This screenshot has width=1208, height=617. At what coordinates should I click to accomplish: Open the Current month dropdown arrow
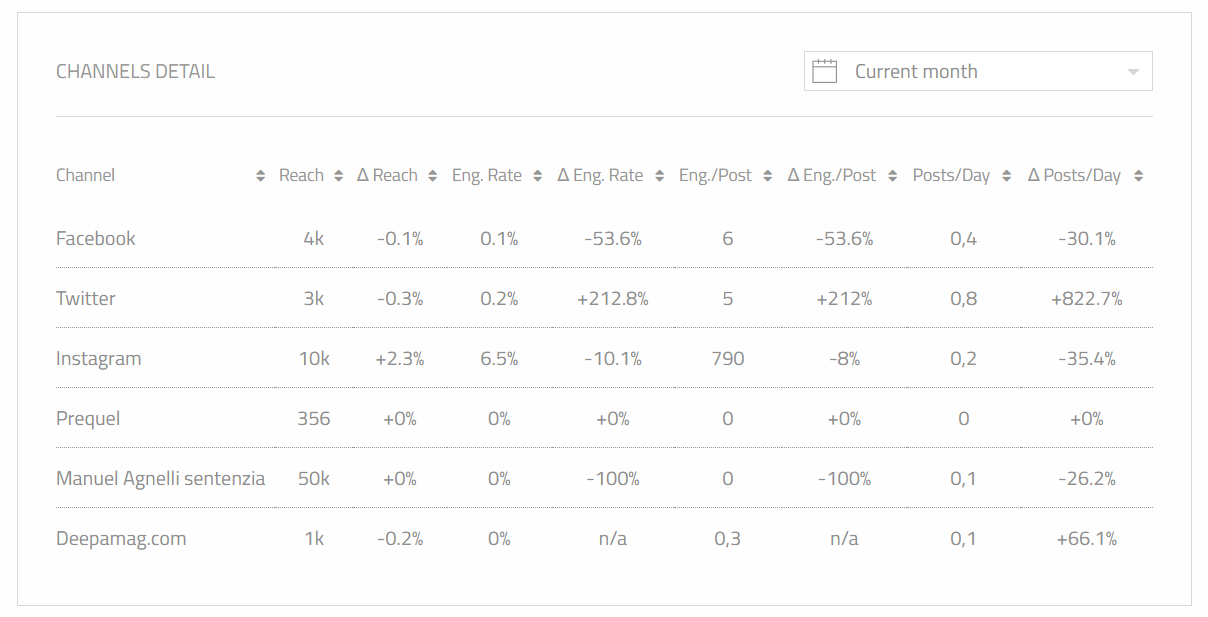1133,72
